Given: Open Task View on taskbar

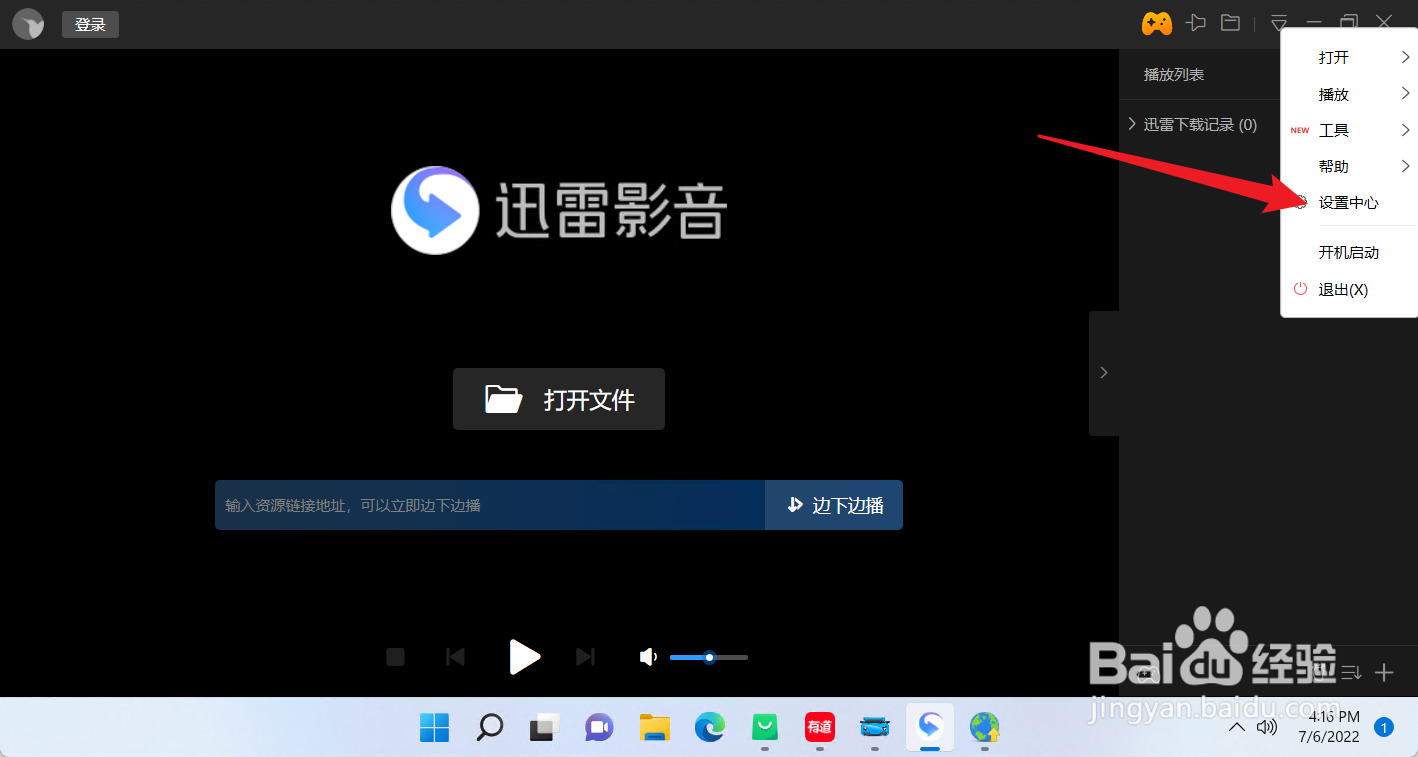Looking at the screenshot, I should 544,727.
